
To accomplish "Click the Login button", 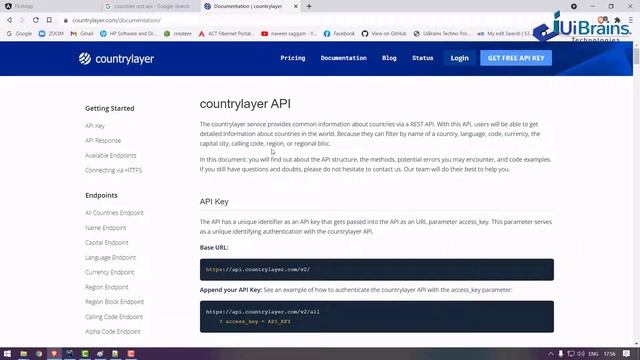I will point(459,58).
